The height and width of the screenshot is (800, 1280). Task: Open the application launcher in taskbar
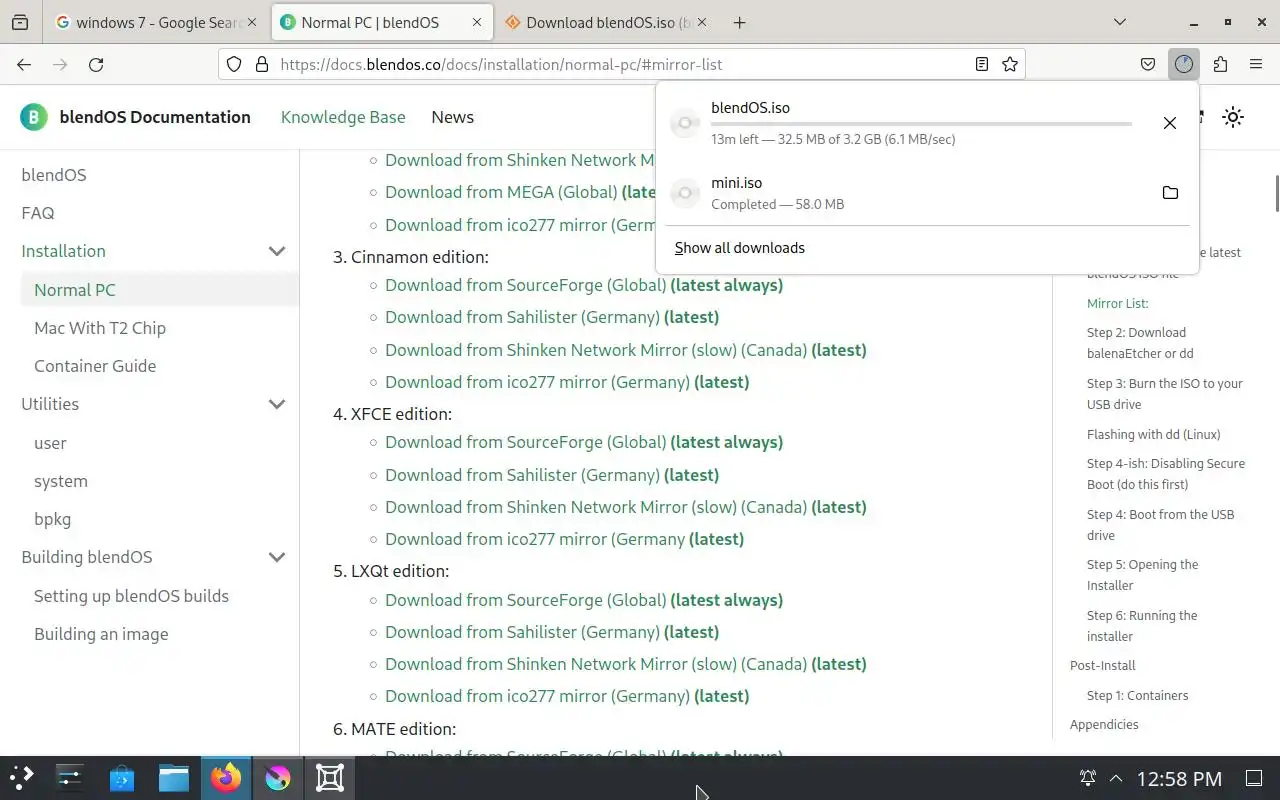click(x=21, y=778)
